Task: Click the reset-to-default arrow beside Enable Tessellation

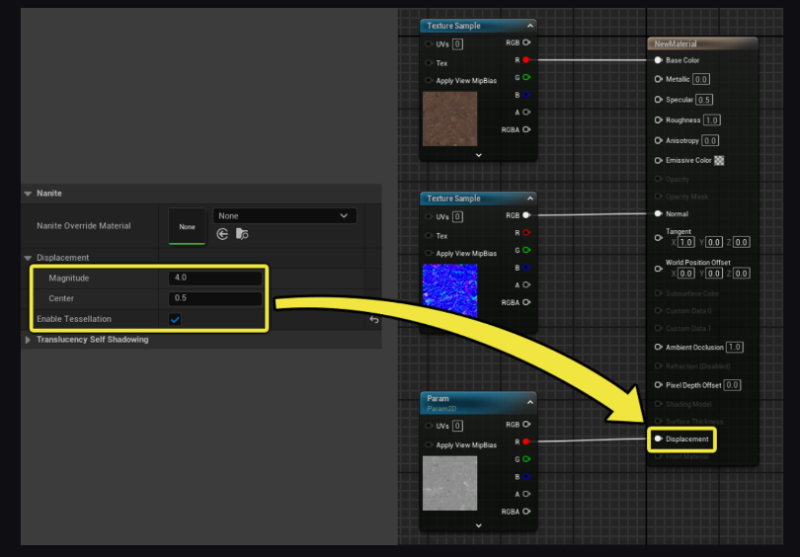Action: coord(374,319)
